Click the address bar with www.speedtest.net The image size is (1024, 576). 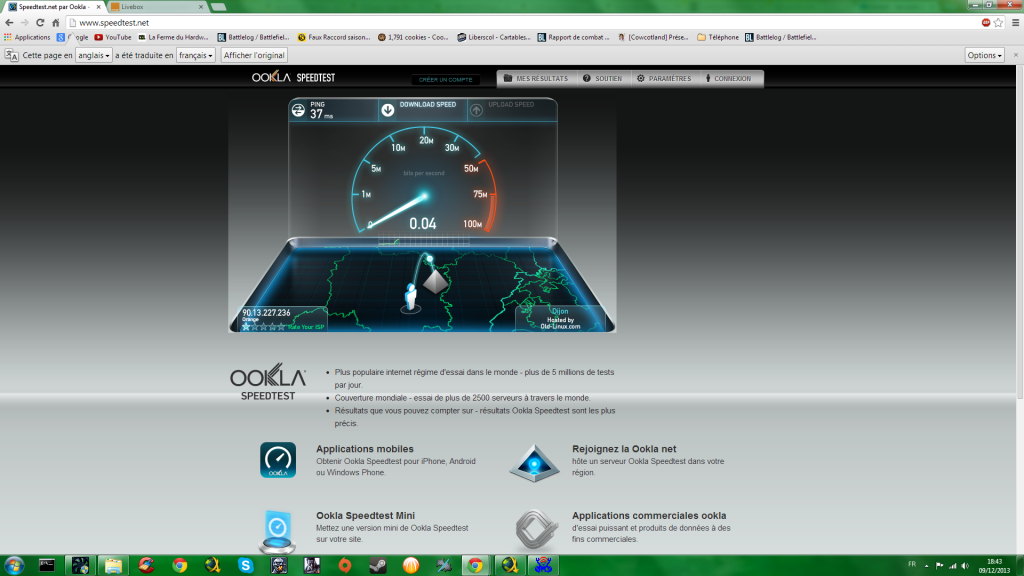pyautogui.click(x=522, y=23)
